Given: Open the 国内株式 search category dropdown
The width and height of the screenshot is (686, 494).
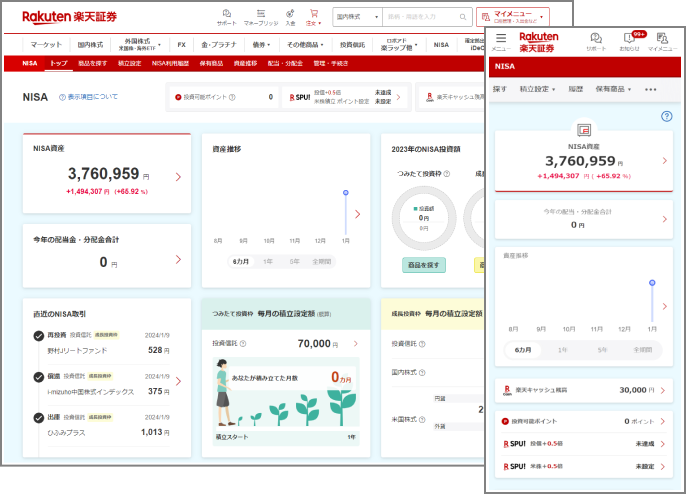Looking at the screenshot, I should click(357, 17).
